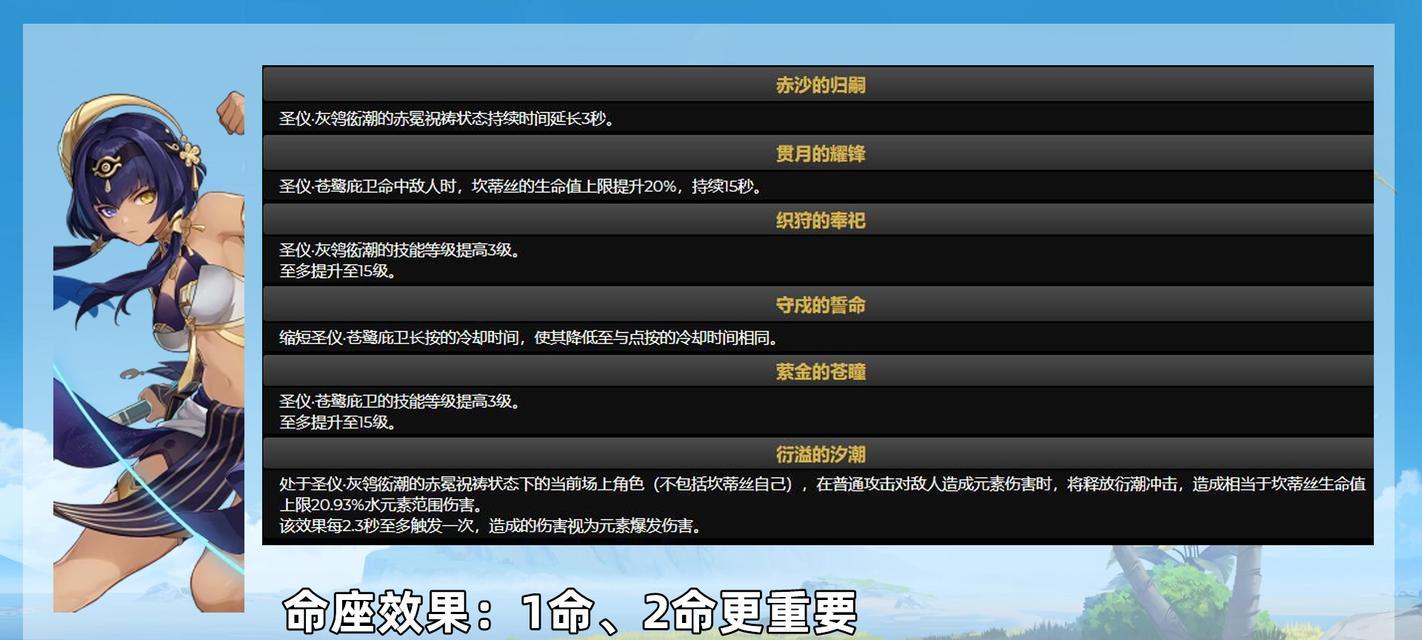The height and width of the screenshot is (640, 1422).
Task: Click the 织狩的奉祀 title bar
Action: pos(819,221)
